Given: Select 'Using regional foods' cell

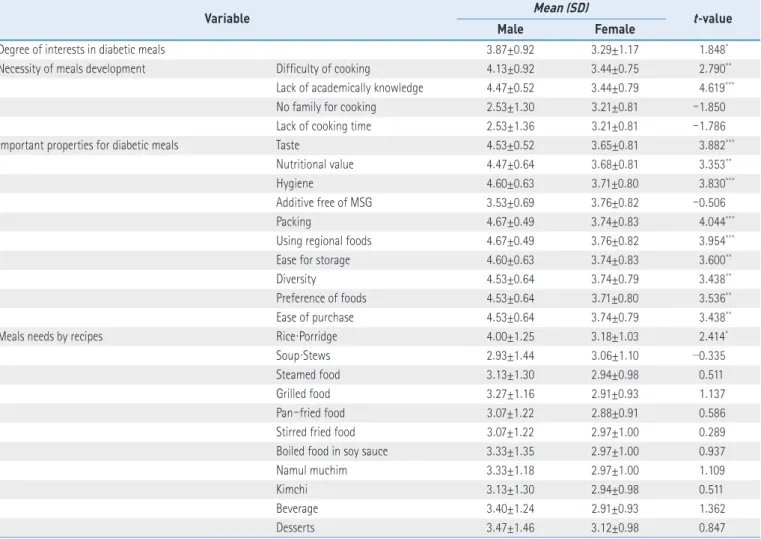Looking at the screenshot, I should coord(324,241).
